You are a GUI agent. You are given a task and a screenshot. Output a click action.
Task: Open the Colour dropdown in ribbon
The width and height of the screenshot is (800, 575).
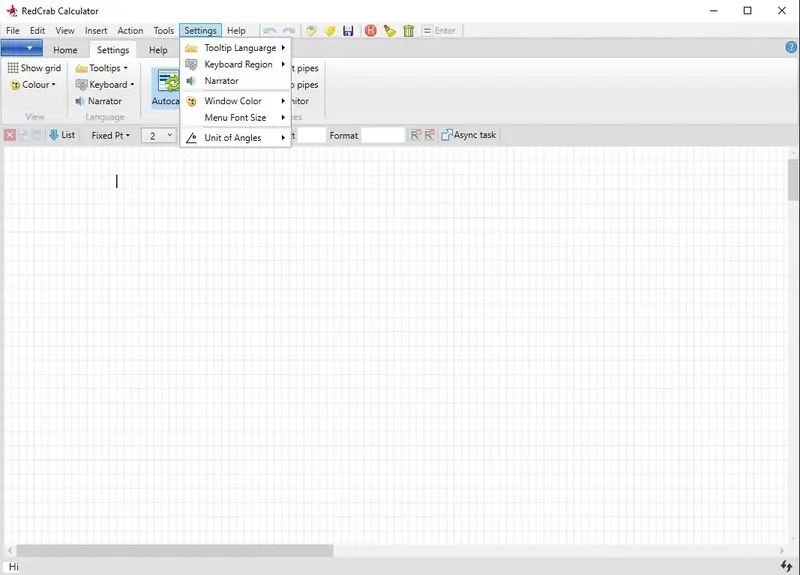click(x=33, y=85)
